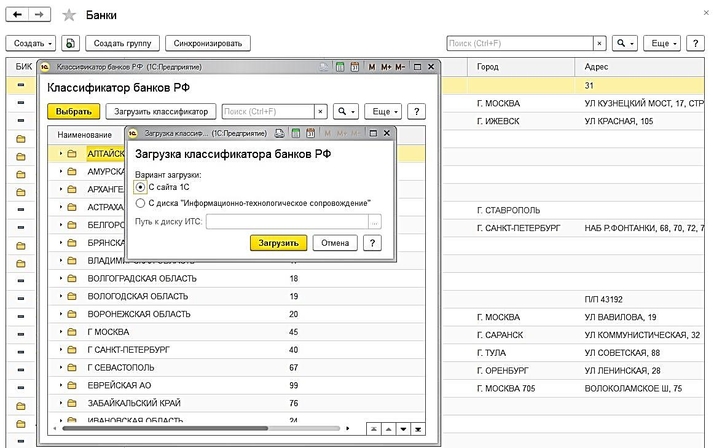
Task: Click scroll-right arrow of classifier list
Action: click(x=348, y=428)
